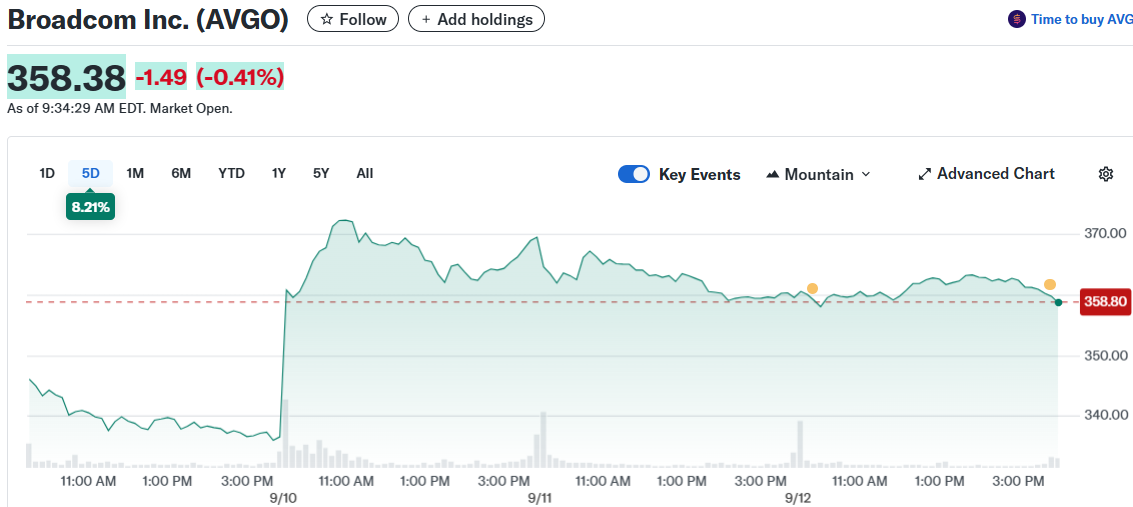Image resolution: width=1133 pixels, height=507 pixels.
Task: Open the Mountain chart type dropdown
Action: click(818, 174)
